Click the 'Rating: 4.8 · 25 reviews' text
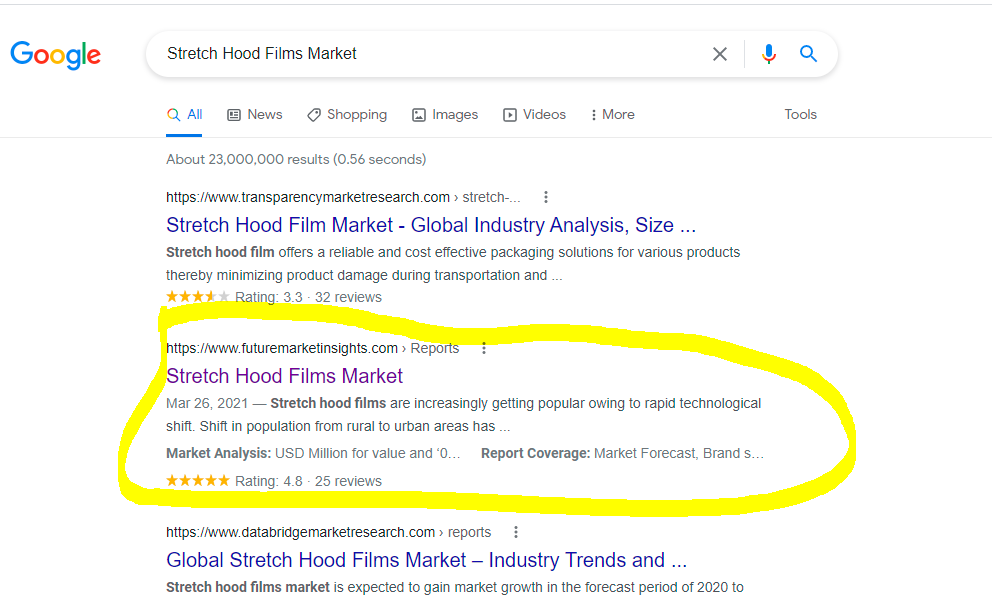Image resolution: width=992 pixels, height=600 pixels. (x=308, y=482)
